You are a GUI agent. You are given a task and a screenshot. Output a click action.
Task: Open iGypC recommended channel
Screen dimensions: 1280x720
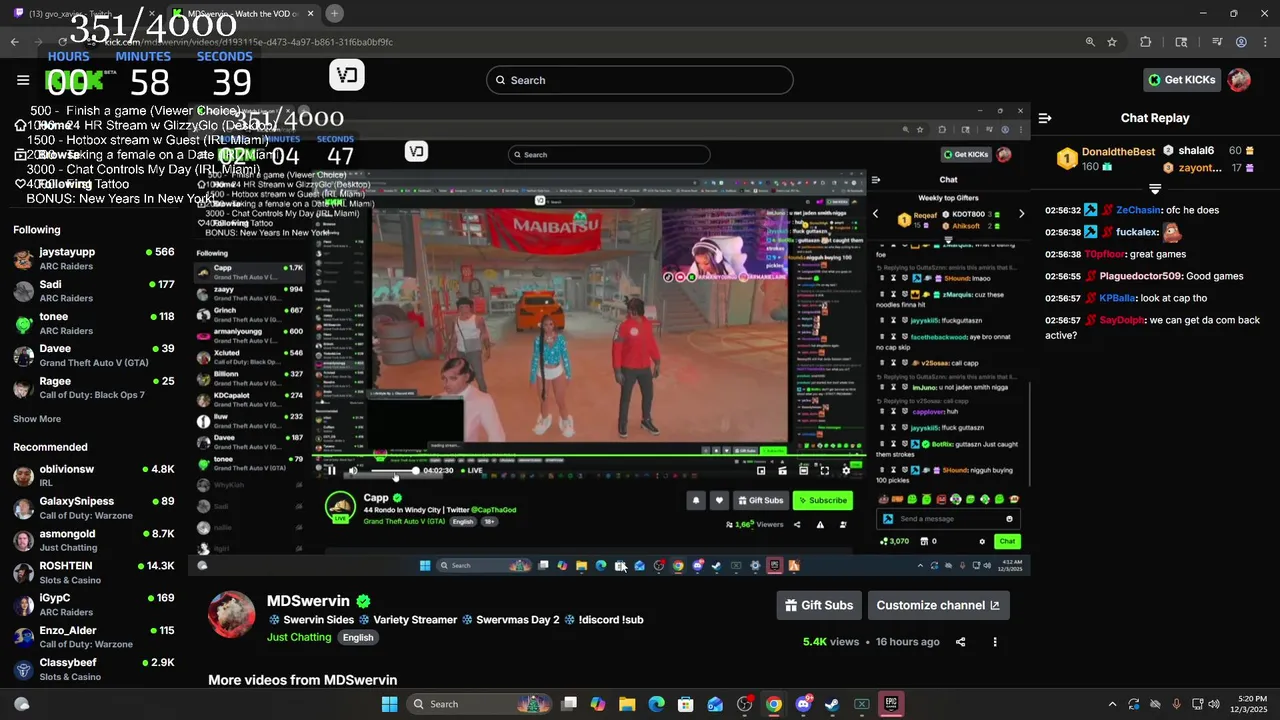[x=94, y=604]
